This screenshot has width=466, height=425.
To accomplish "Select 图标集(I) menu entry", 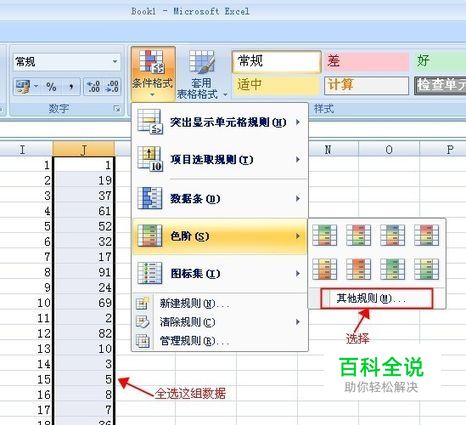I will coord(220,274).
